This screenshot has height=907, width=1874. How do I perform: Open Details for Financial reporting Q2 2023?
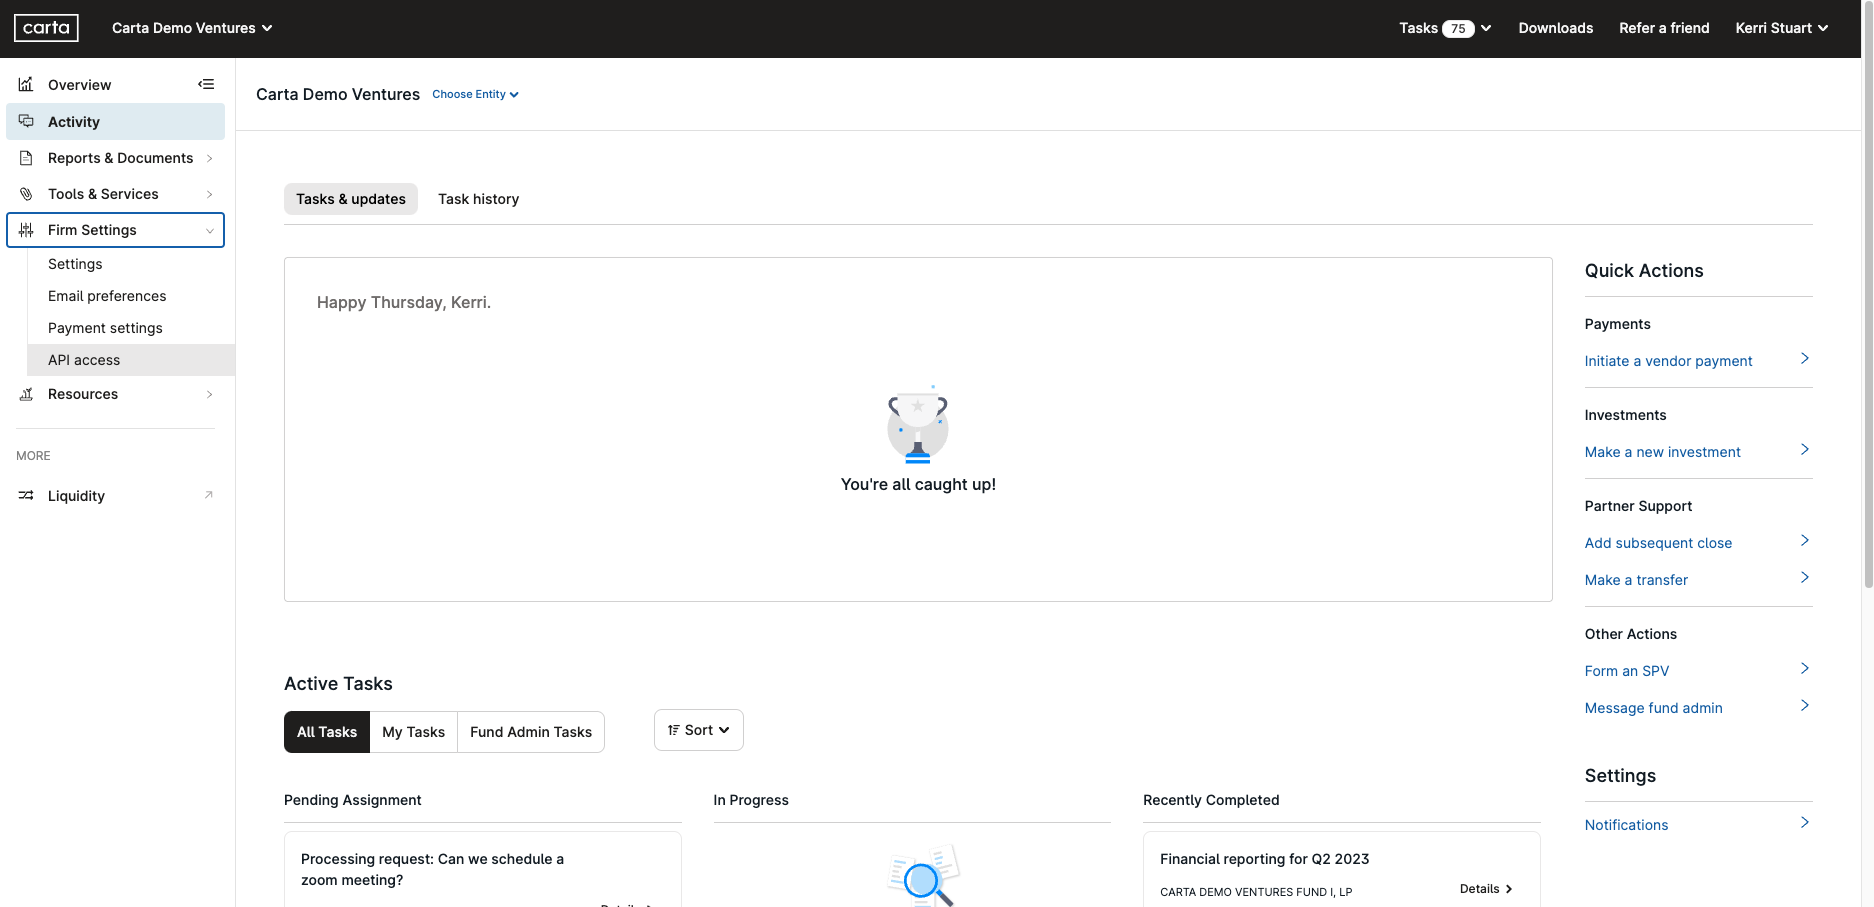(1485, 889)
